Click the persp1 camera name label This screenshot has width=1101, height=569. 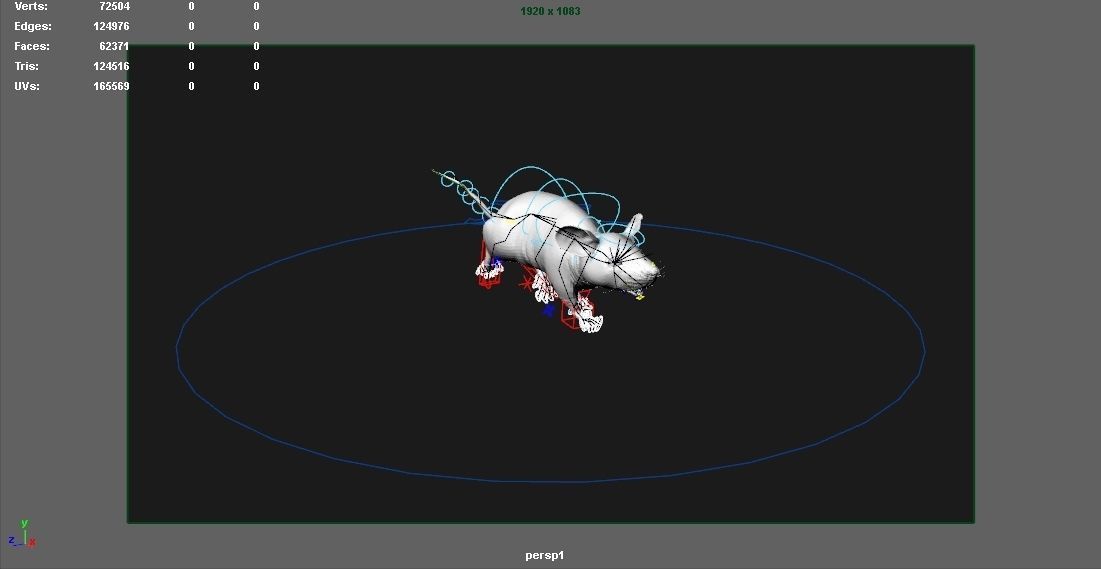544,556
